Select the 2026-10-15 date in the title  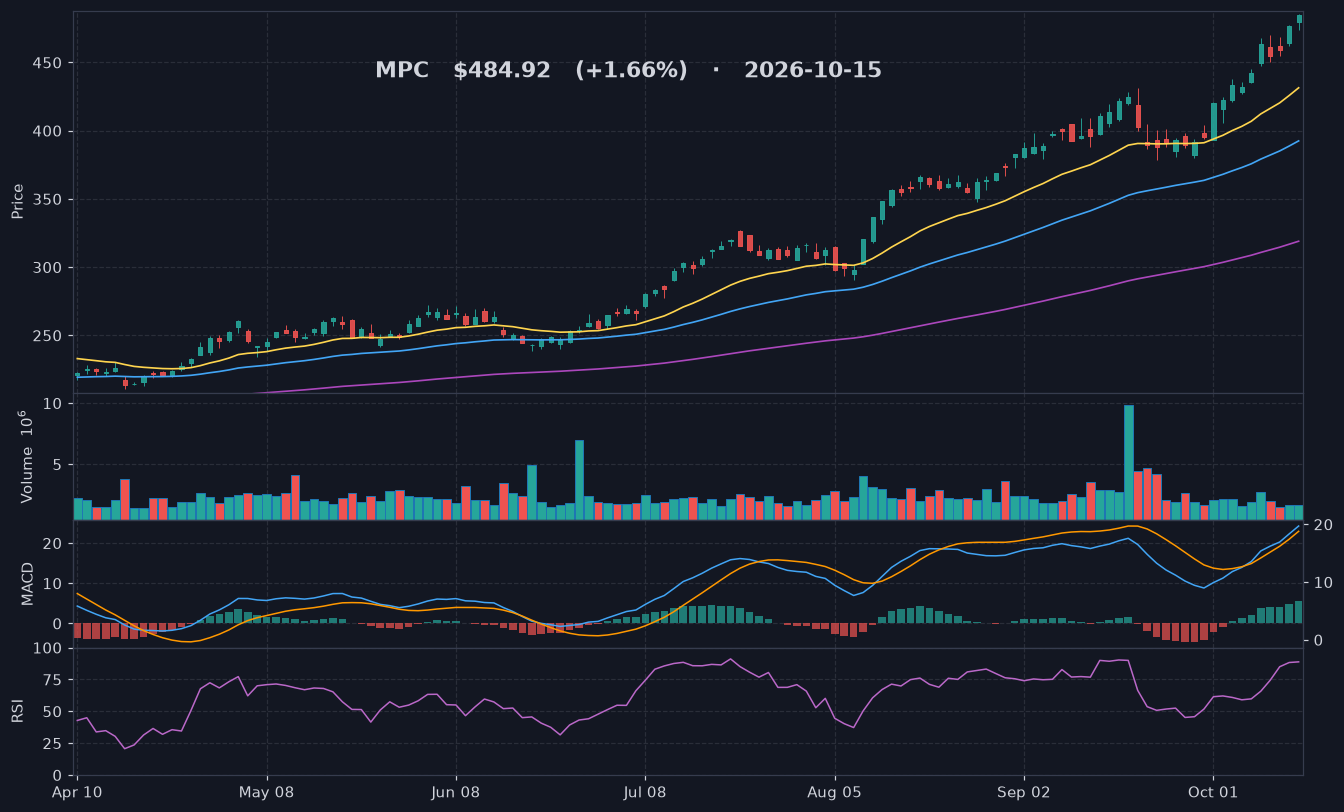tap(813, 71)
